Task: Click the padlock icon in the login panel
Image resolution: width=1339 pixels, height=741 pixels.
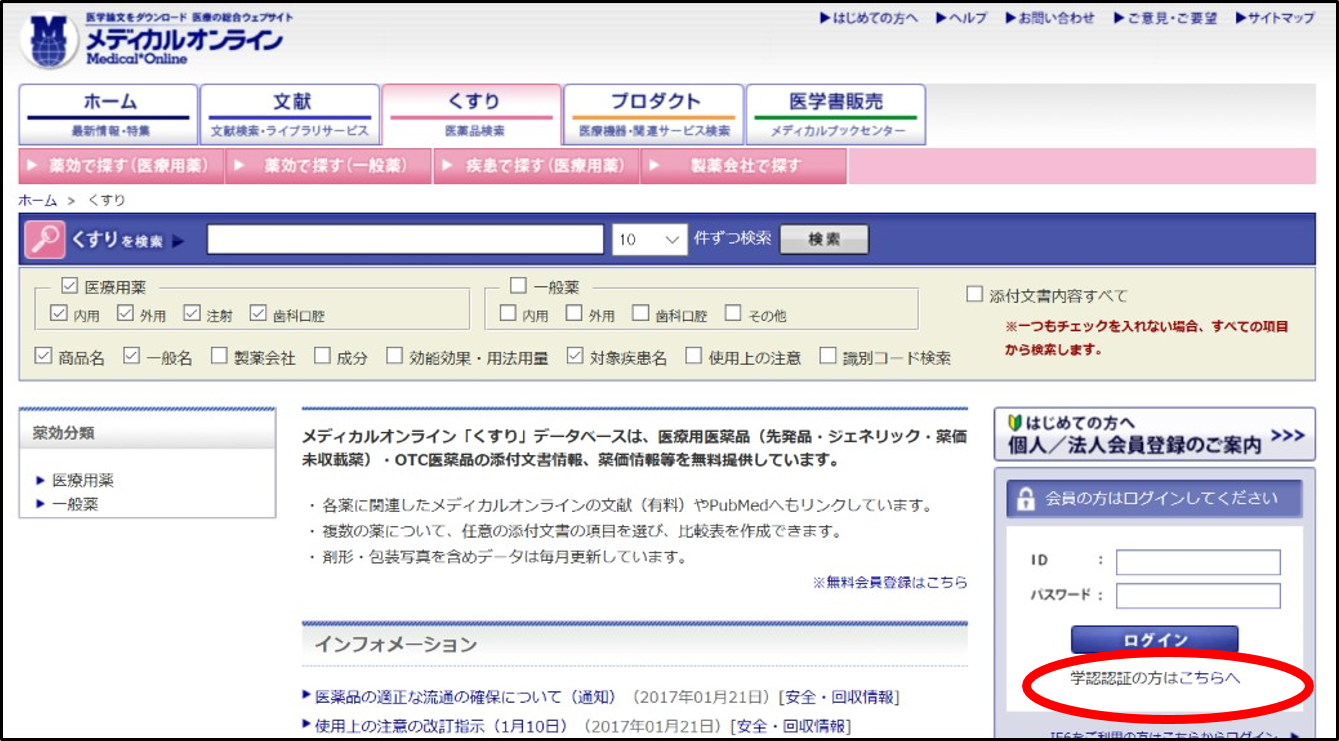Action: click(1024, 498)
